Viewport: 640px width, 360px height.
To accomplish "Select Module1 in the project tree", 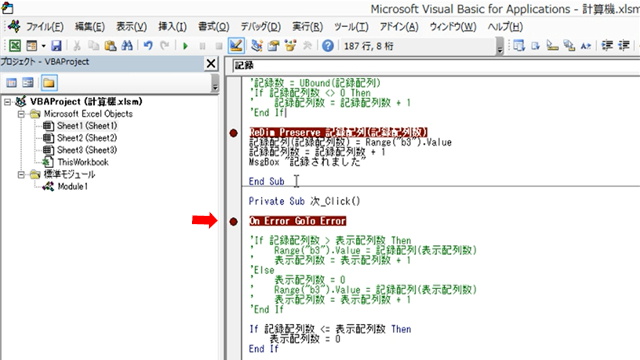I will click(x=73, y=187).
